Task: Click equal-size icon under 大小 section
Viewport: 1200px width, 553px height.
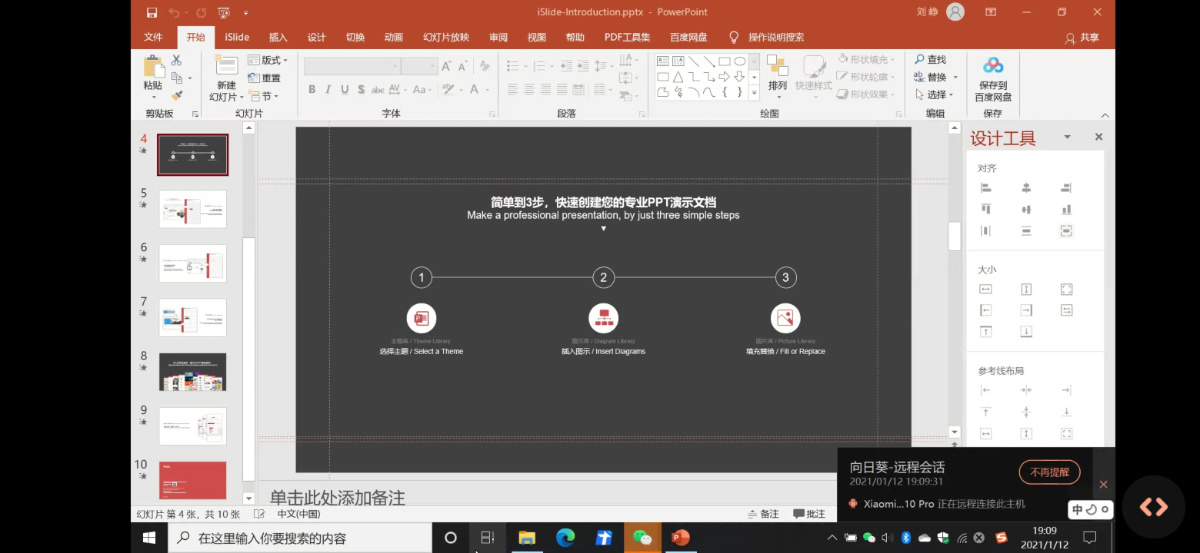Action: pyautogui.click(x=1066, y=289)
